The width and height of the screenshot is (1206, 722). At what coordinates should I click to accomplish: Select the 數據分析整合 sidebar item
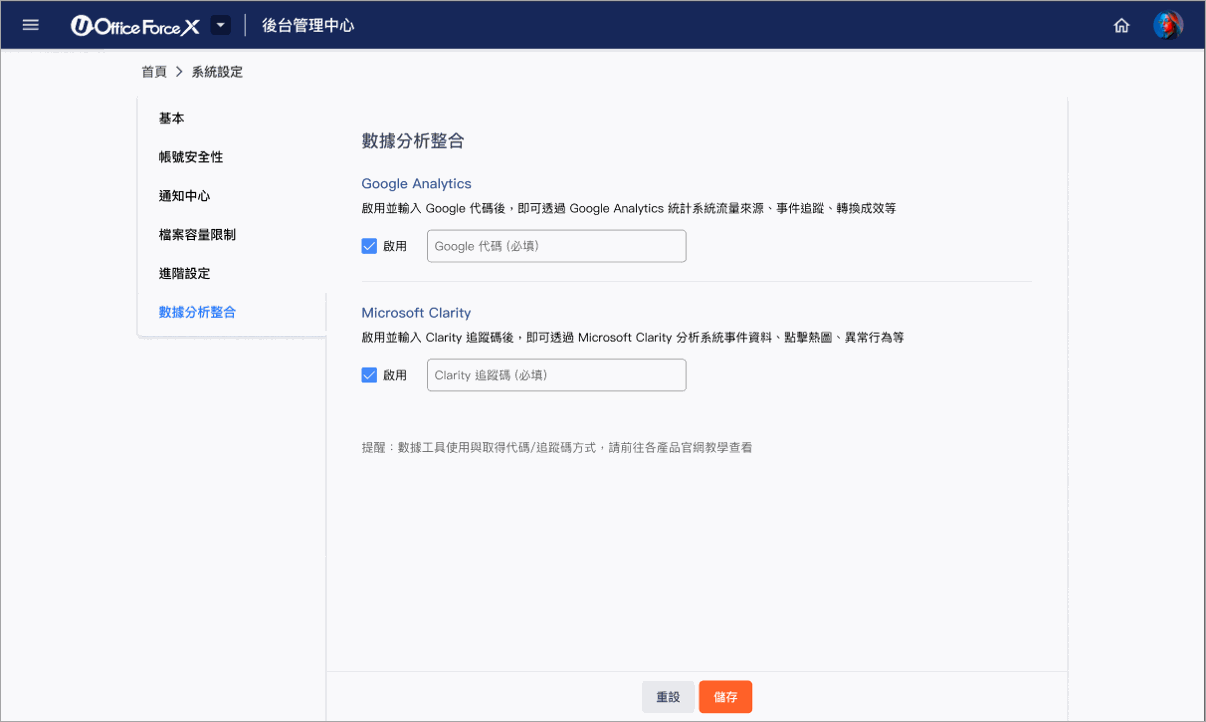click(198, 312)
